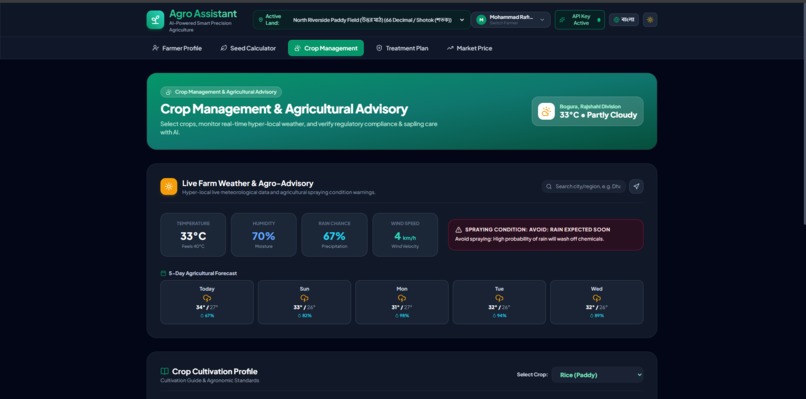Click the globe icon in Bangla button
This screenshot has height=399, width=806.
click(x=616, y=20)
